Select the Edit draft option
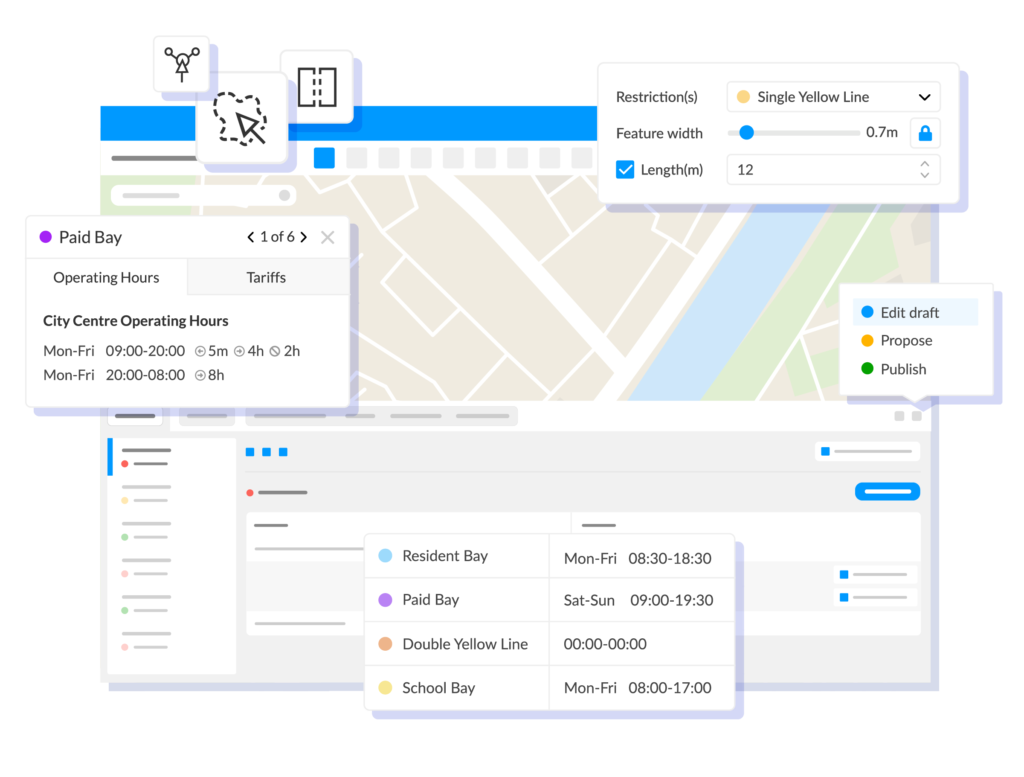The height and width of the screenshot is (777, 1024). (908, 313)
